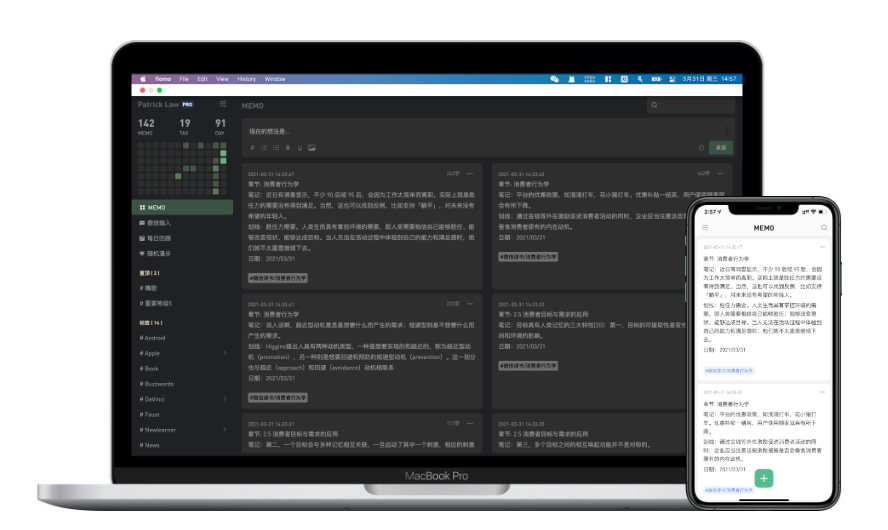Tap the blue tag chip on iPhone's first memo
The width and height of the screenshot is (888, 530).
(x=729, y=371)
